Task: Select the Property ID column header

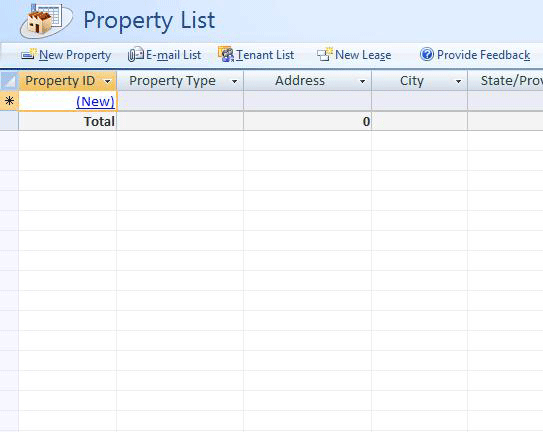Action: [68, 81]
